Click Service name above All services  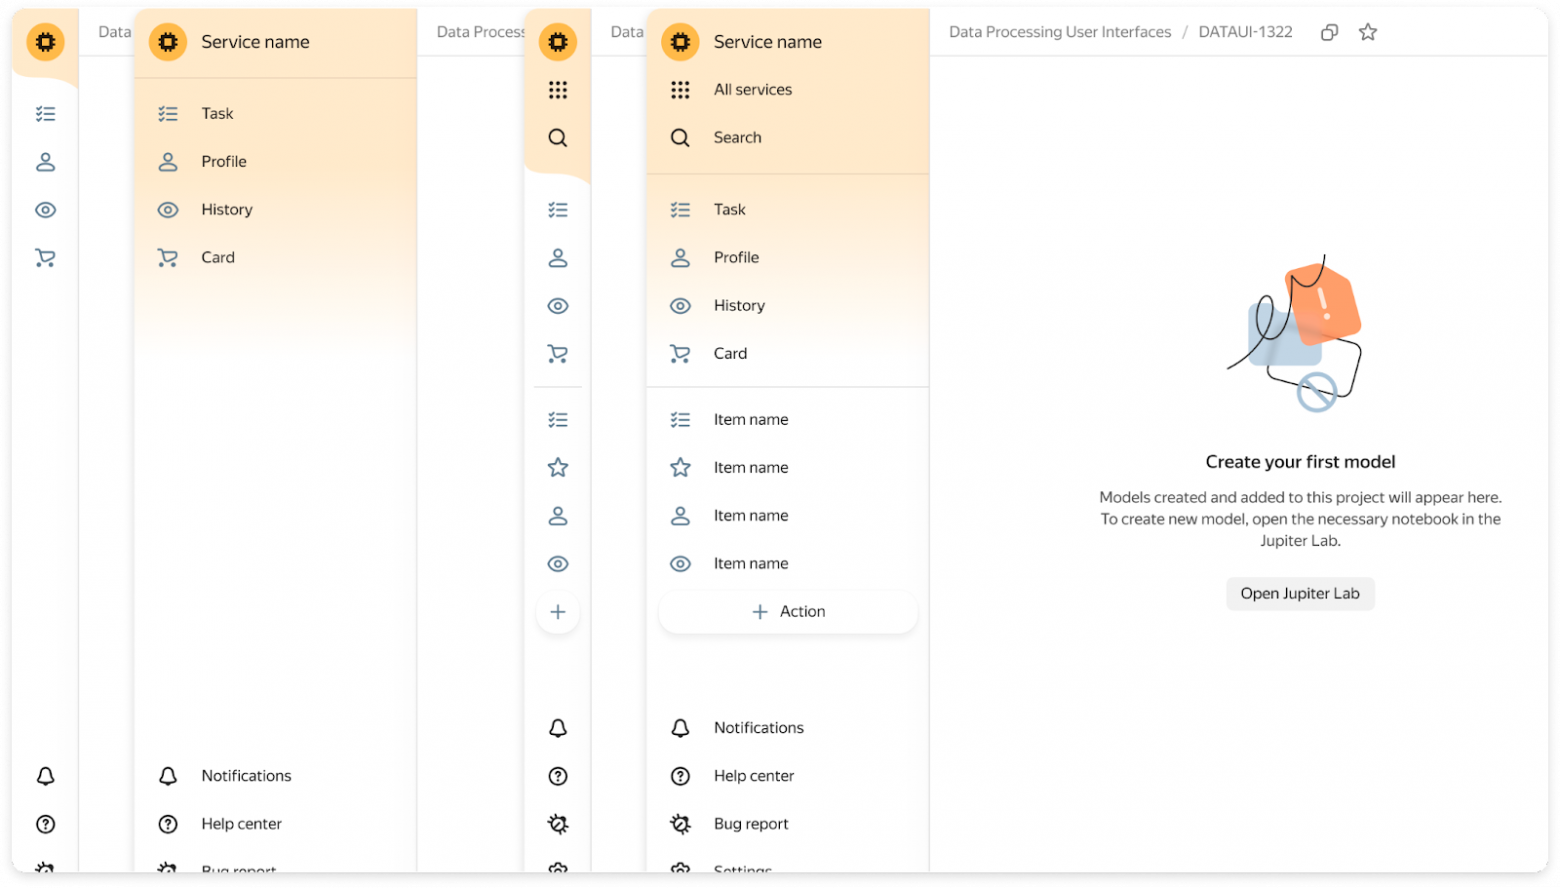tap(767, 42)
